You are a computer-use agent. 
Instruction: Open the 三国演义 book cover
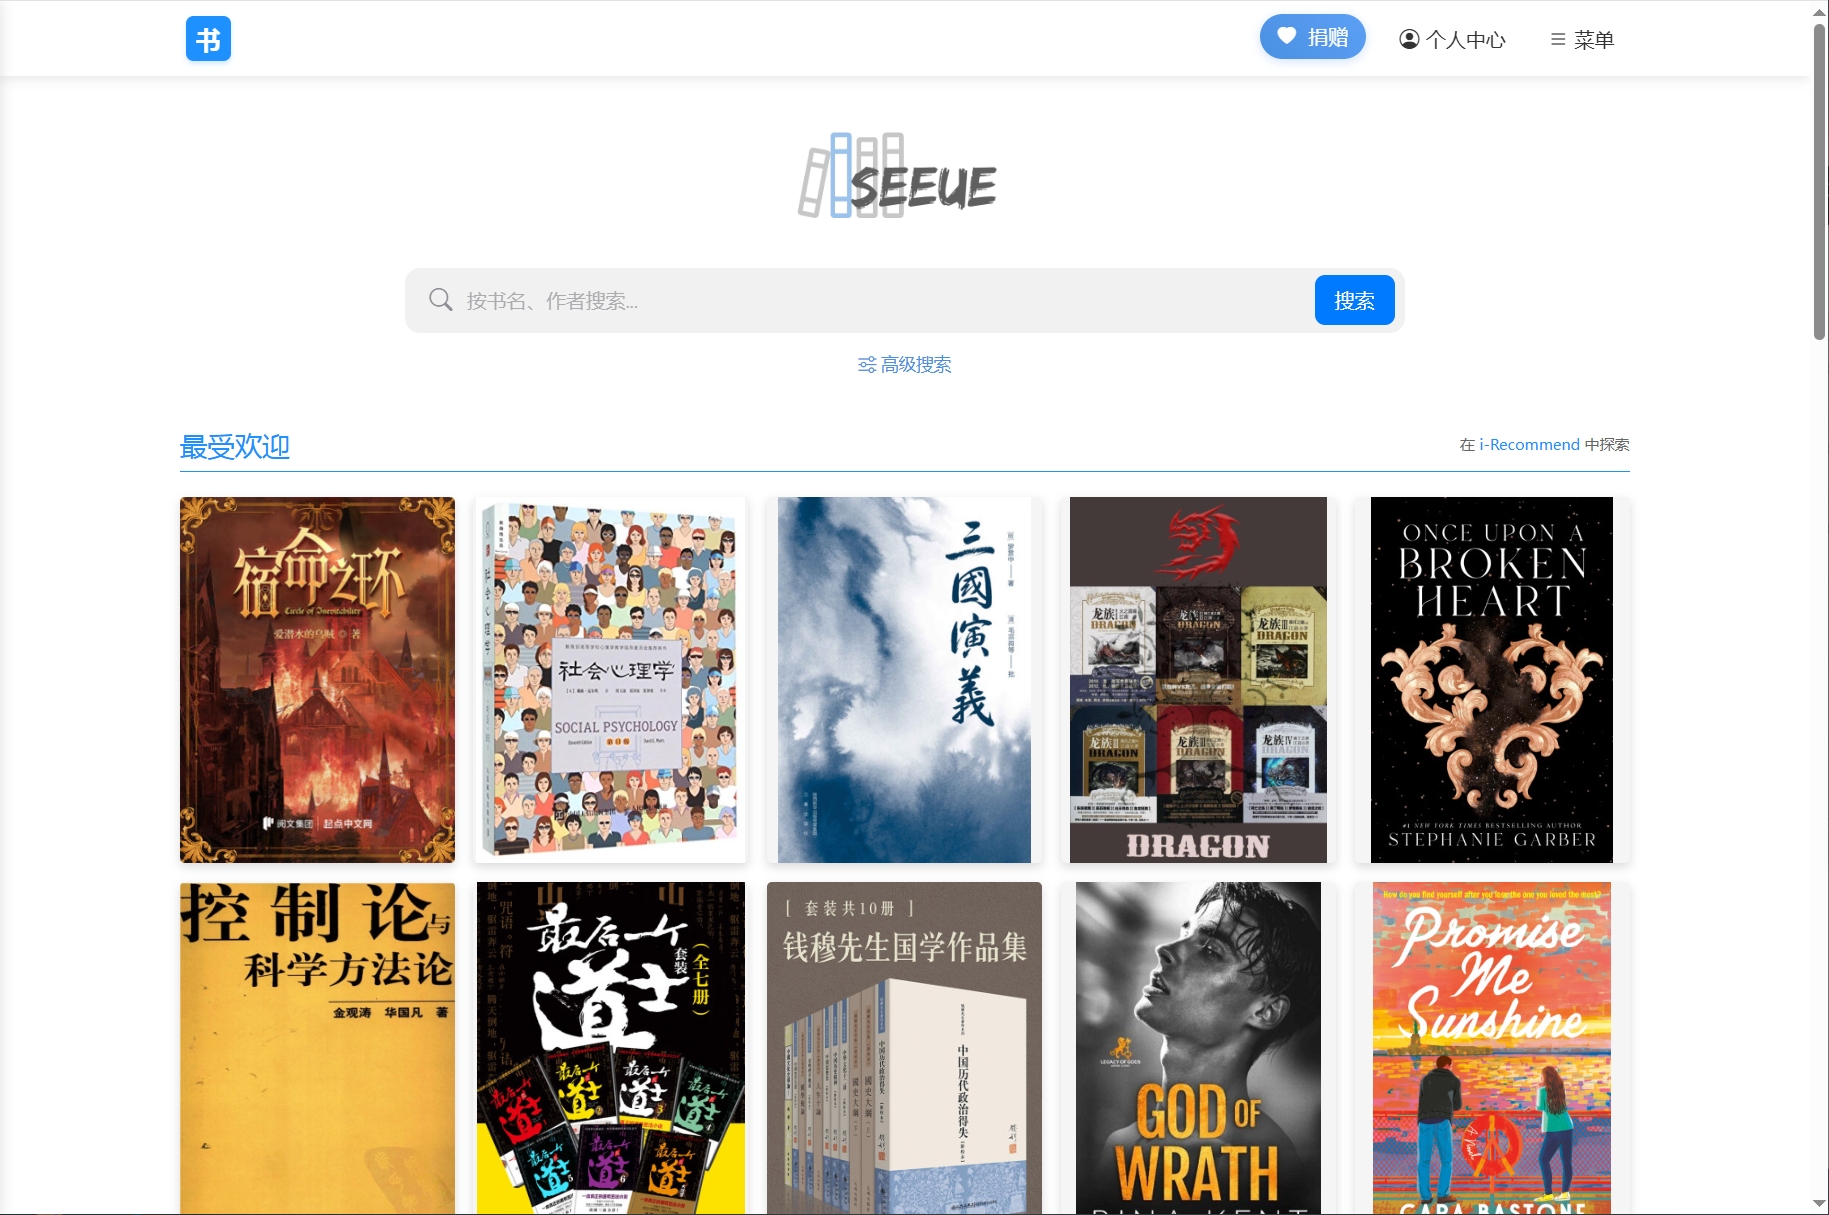click(x=904, y=680)
